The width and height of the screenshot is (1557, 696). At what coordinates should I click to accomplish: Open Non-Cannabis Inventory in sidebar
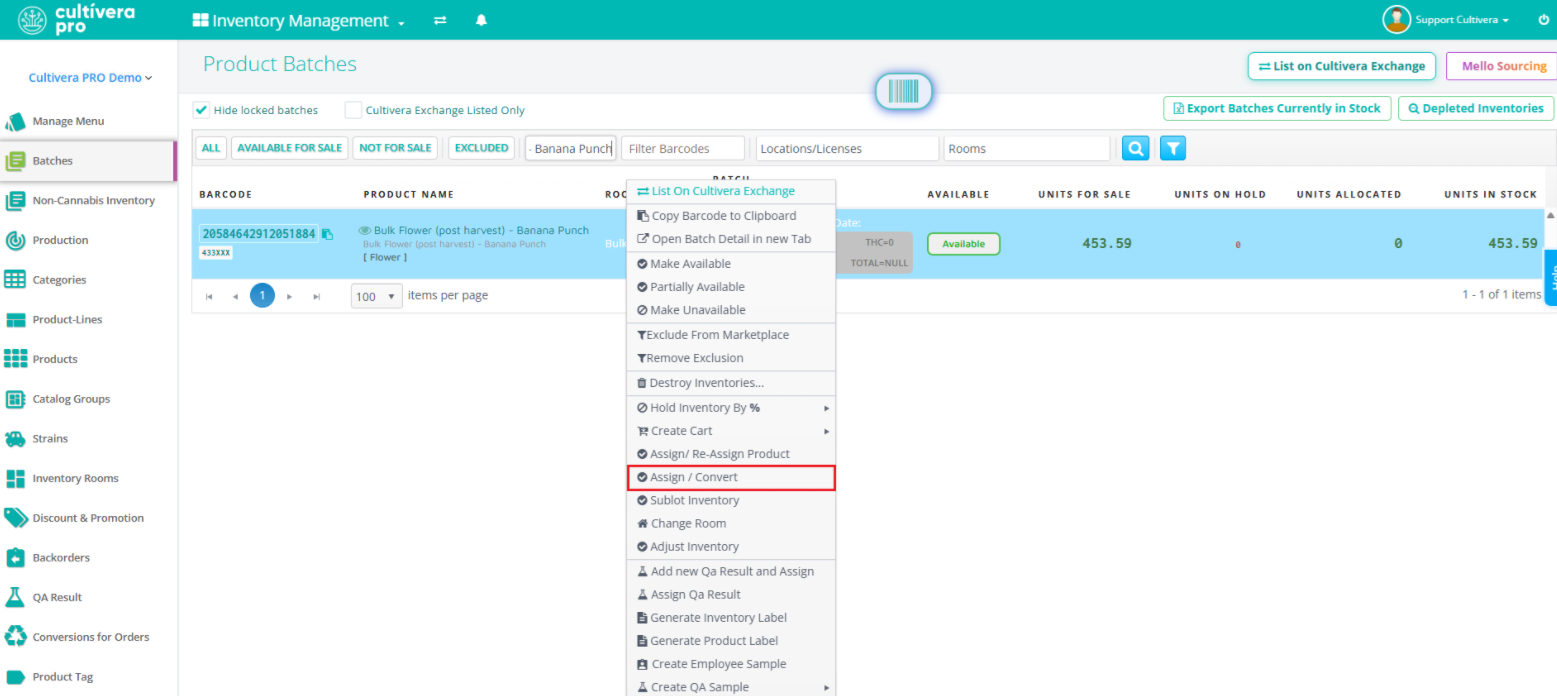pos(88,200)
